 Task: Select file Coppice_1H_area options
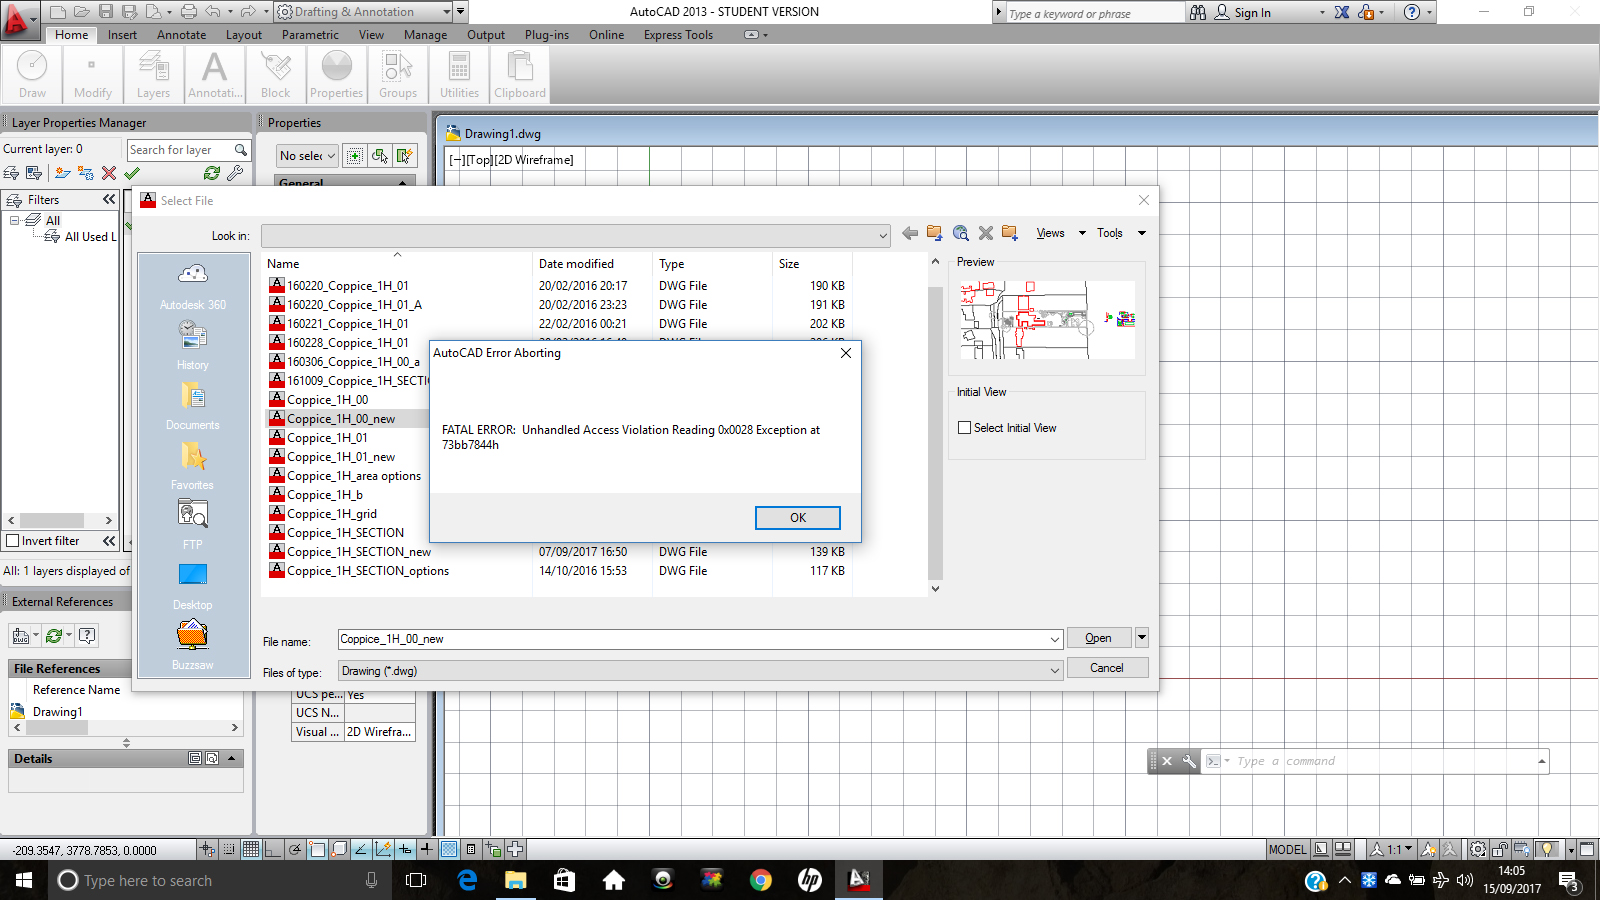[354, 476]
